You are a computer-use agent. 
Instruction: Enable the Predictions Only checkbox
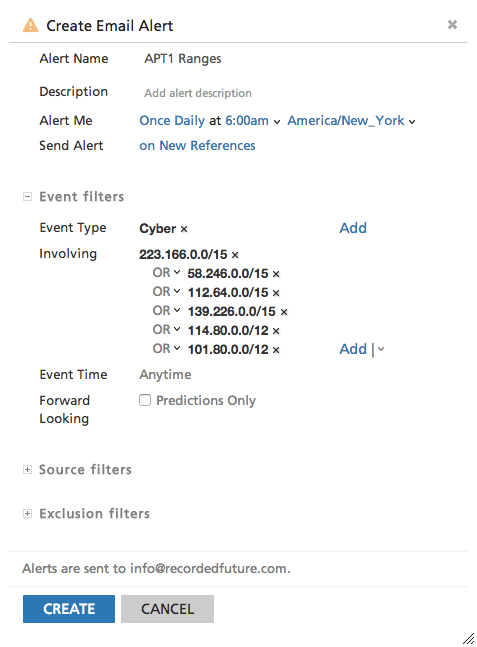(145, 400)
